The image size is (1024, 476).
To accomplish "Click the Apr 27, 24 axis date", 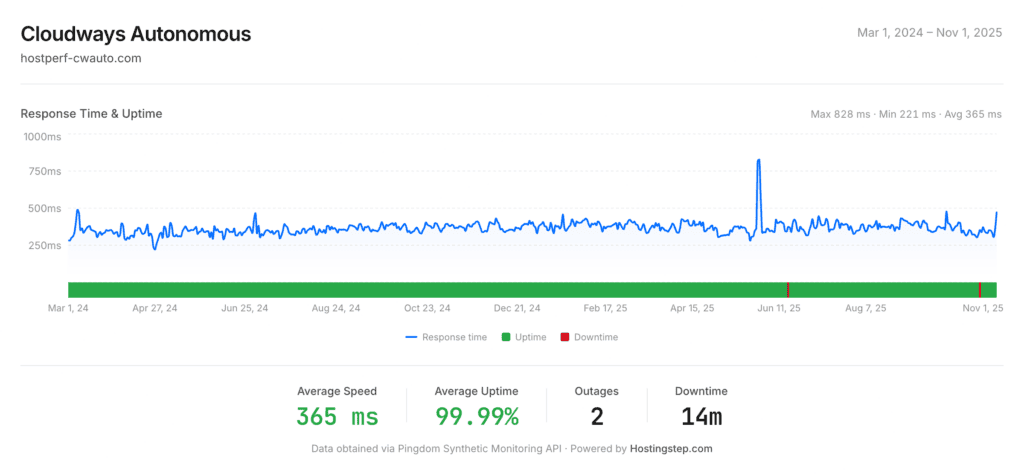I will click(155, 308).
